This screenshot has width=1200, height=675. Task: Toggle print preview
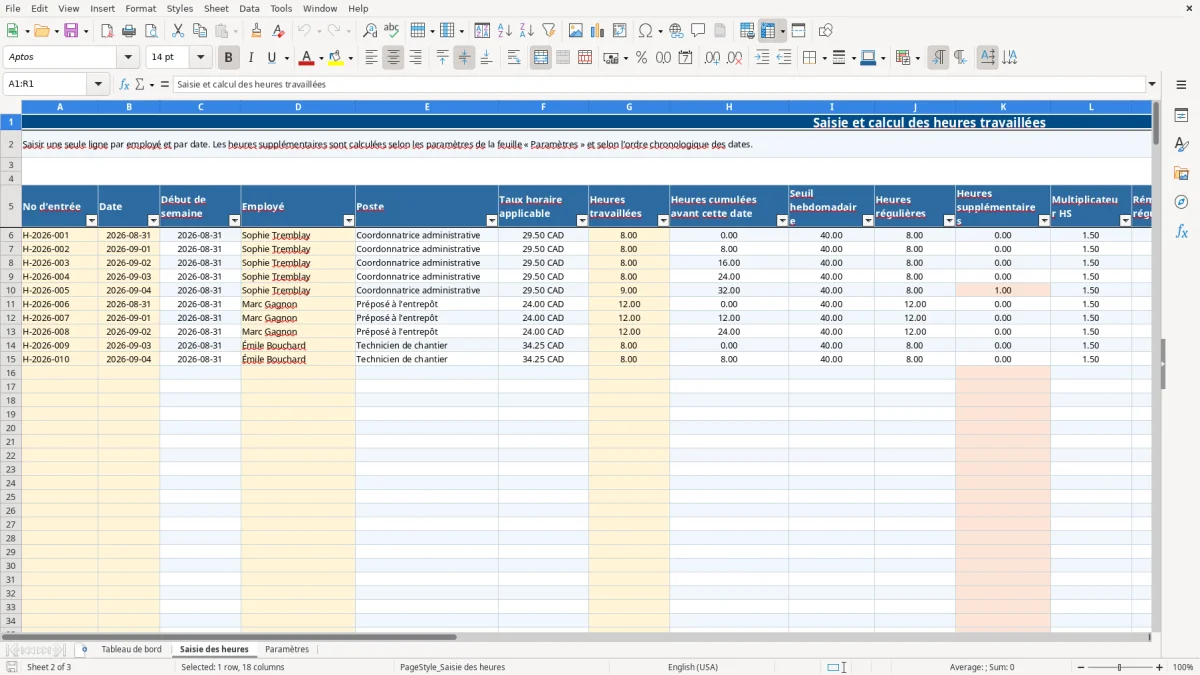pos(151,31)
